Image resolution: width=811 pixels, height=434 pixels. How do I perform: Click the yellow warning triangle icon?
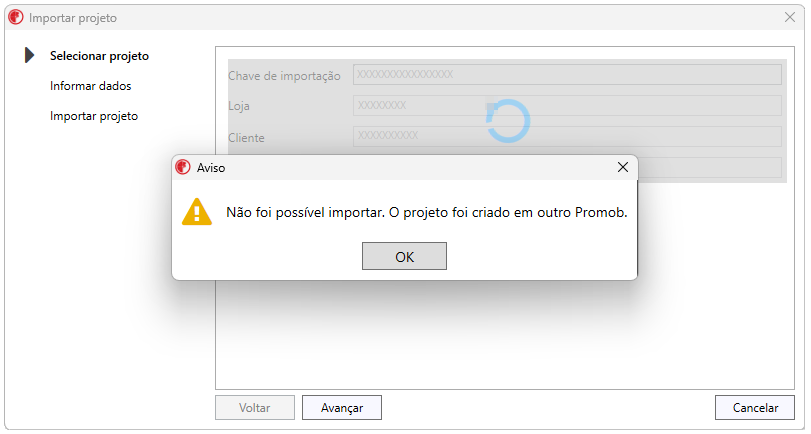(x=197, y=212)
